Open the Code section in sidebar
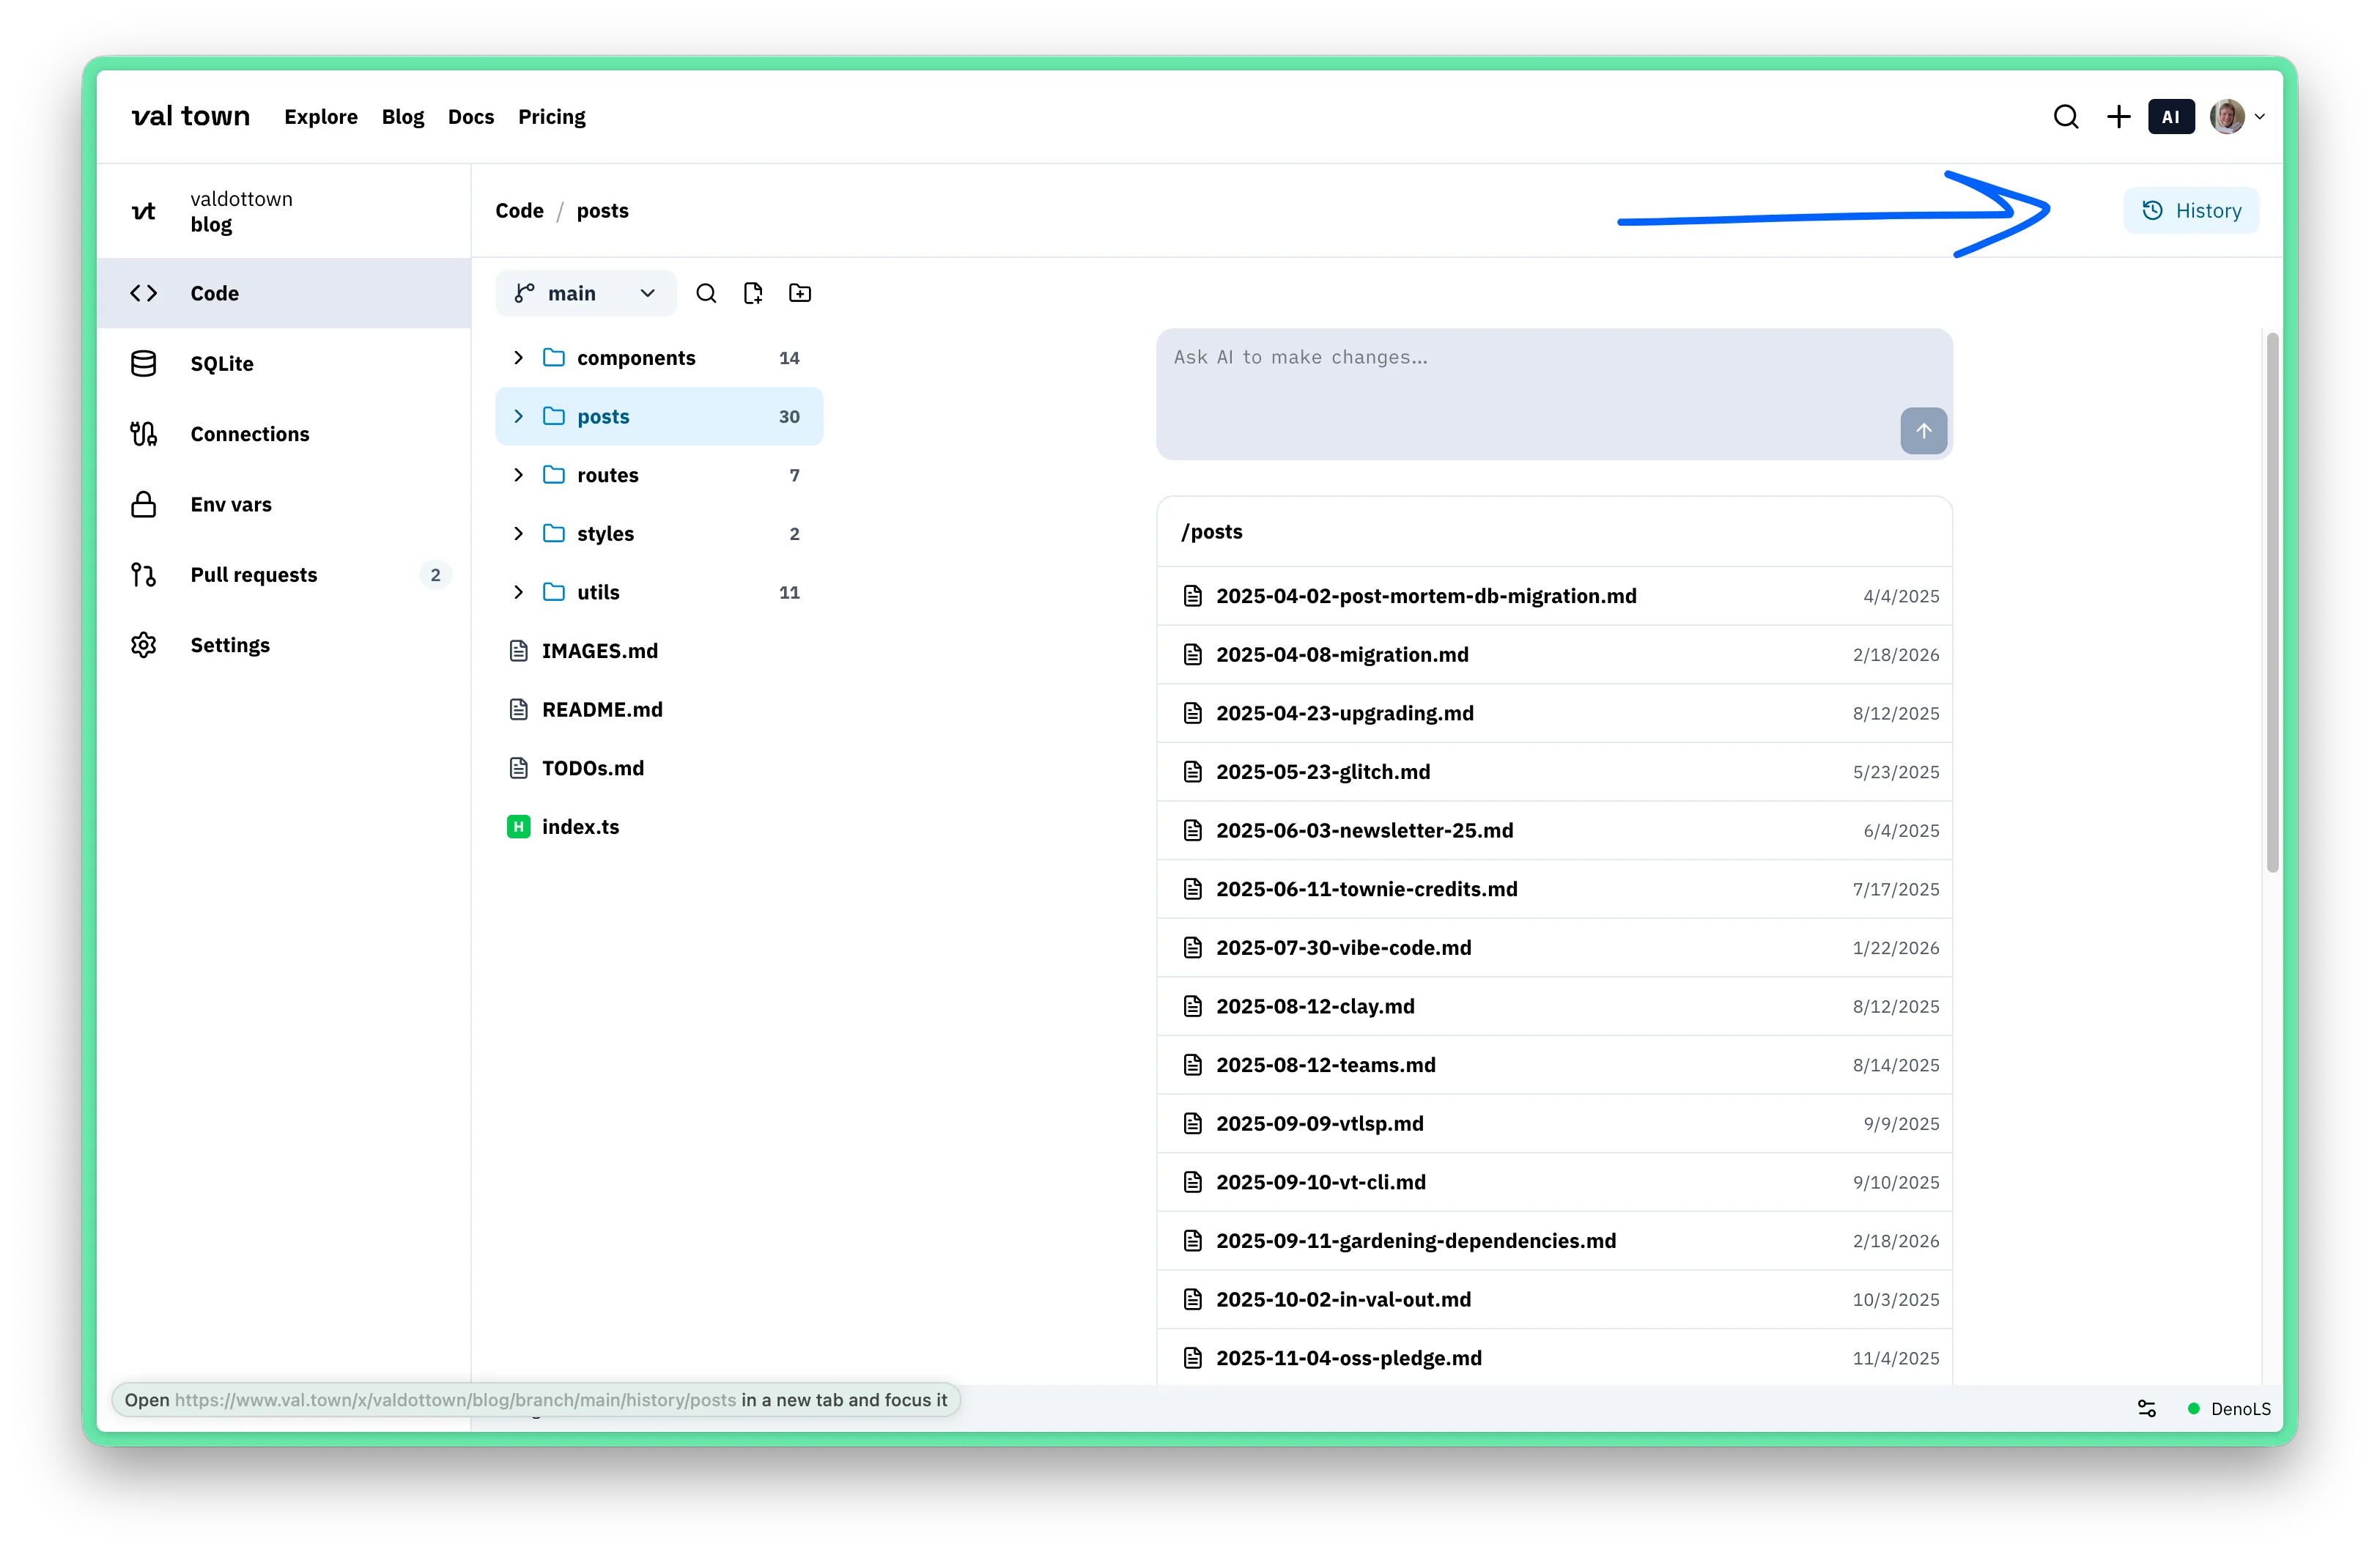2380x1555 pixels. (x=284, y=293)
